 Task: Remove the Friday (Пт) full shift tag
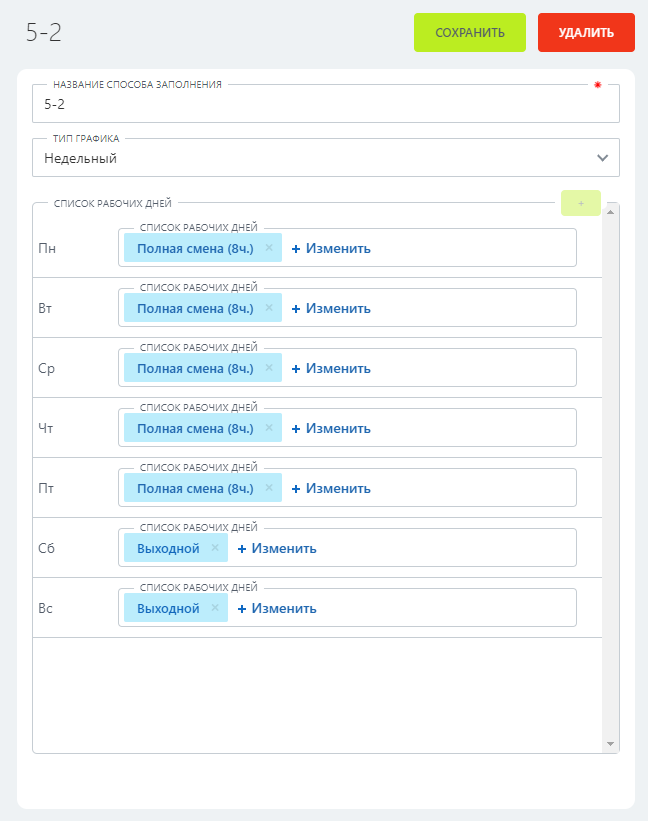pyautogui.click(x=269, y=488)
